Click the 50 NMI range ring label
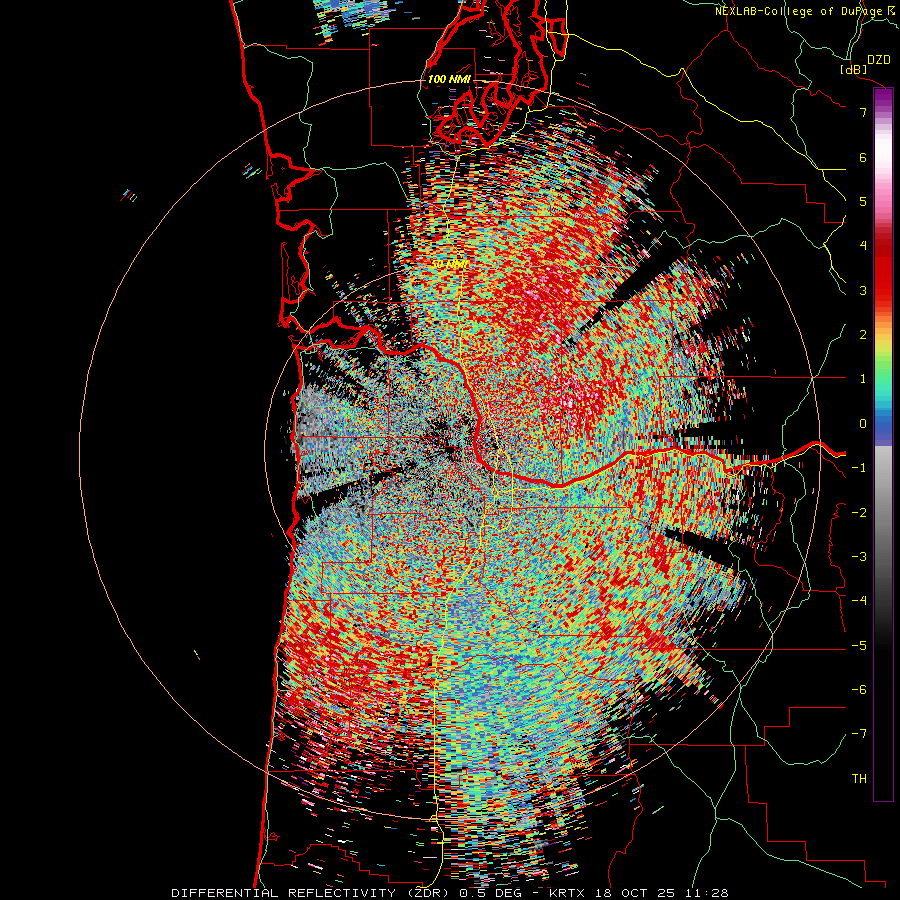This screenshot has height=900, width=900. (449, 265)
